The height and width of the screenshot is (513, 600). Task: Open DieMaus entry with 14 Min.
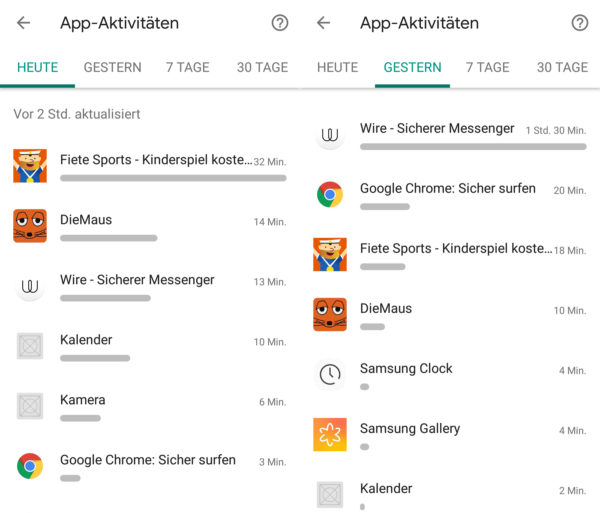(150, 226)
